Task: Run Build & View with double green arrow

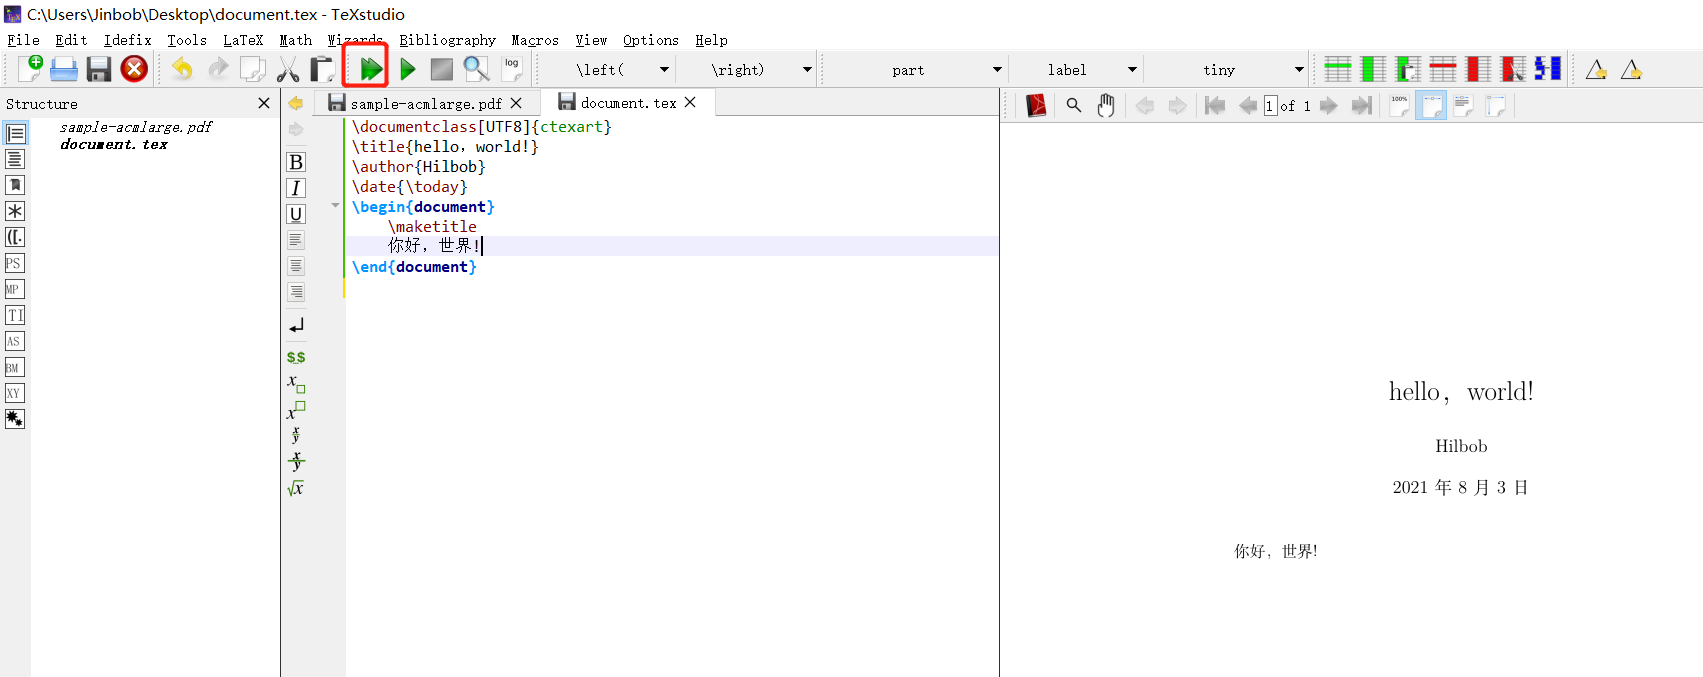Action: point(371,69)
